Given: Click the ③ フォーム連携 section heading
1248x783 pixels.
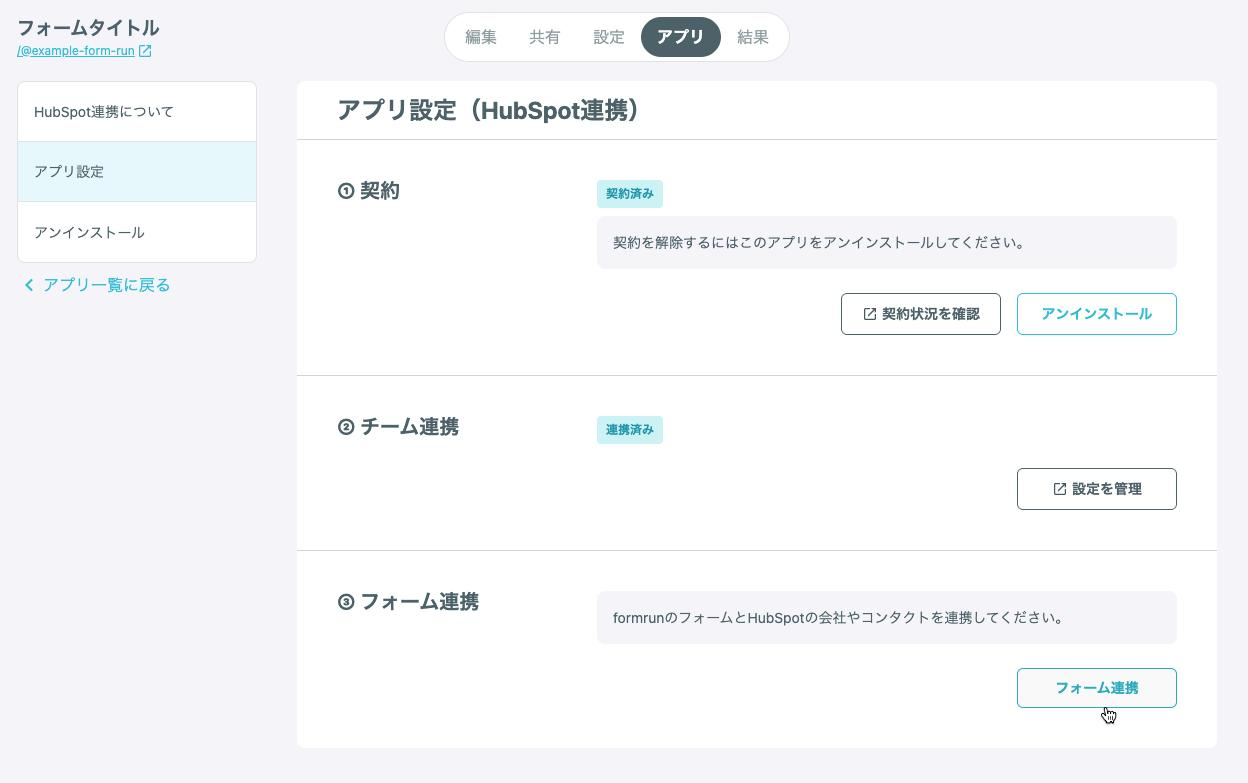Looking at the screenshot, I should click(408, 602).
